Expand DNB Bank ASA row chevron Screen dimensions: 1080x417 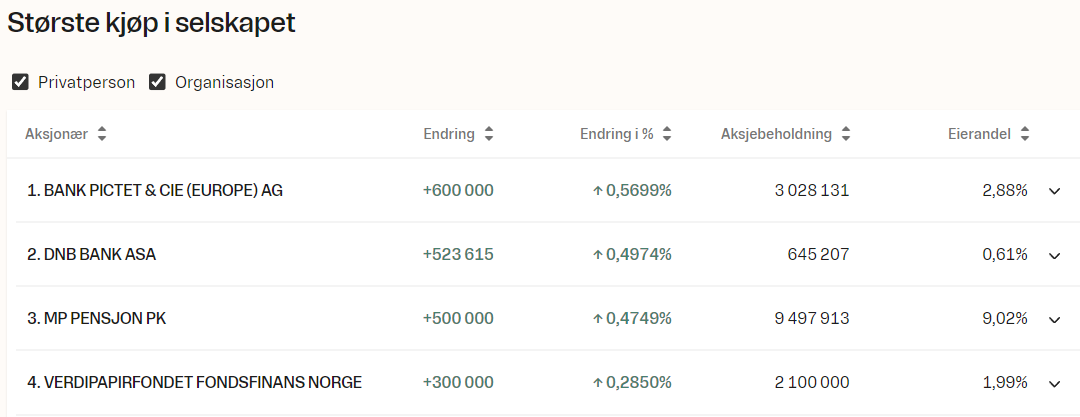pos(1055,255)
